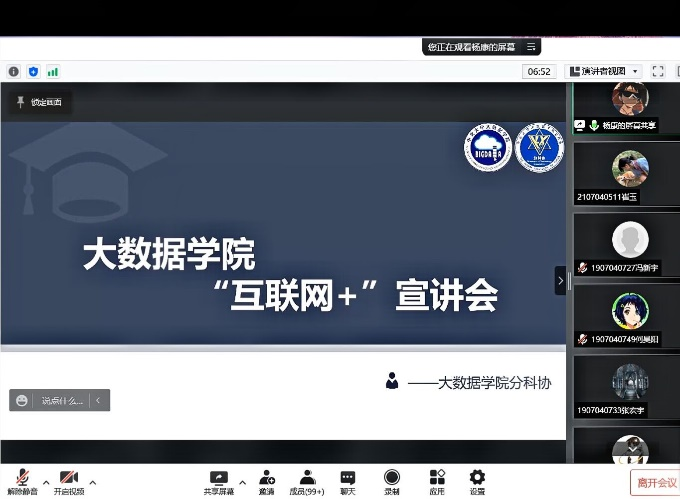Click the Share Screen (共享屏幕) icon

pyautogui.click(x=218, y=479)
